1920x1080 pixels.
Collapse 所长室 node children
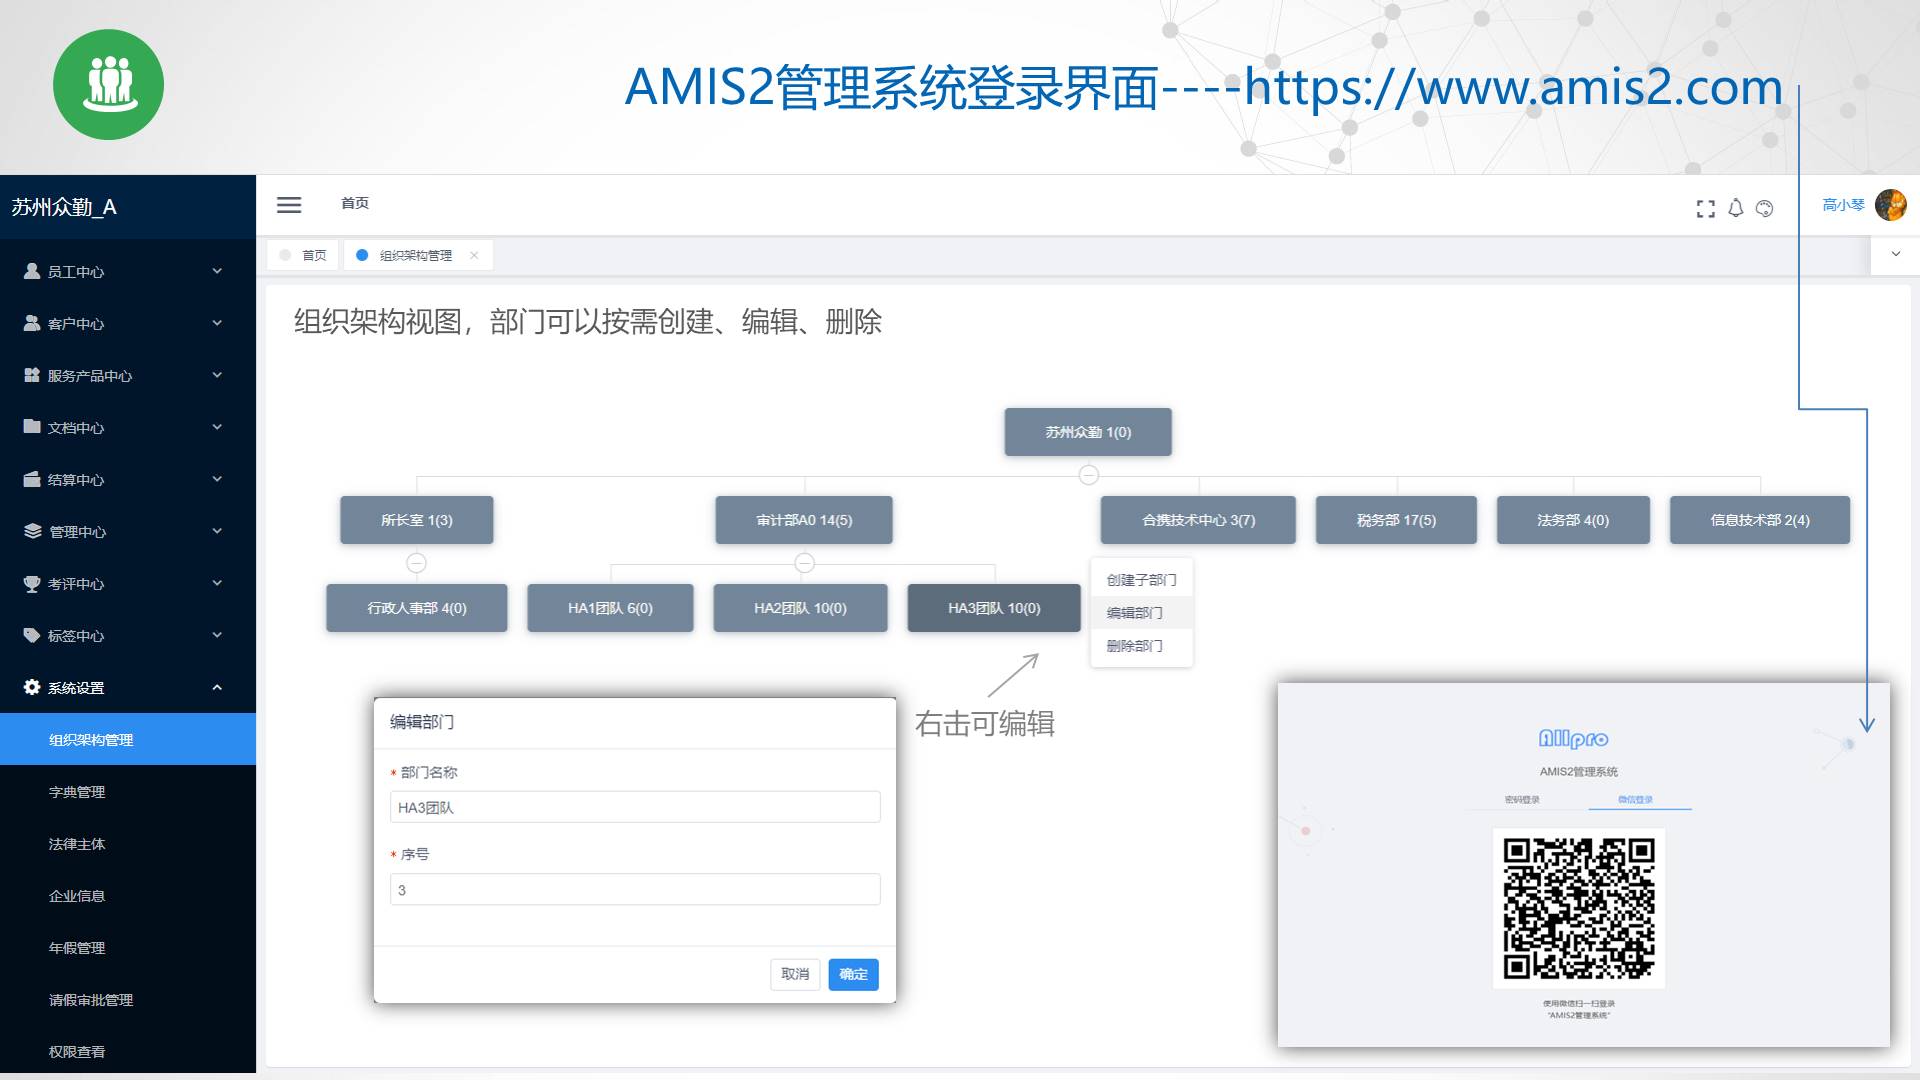pyautogui.click(x=417, y=563)
